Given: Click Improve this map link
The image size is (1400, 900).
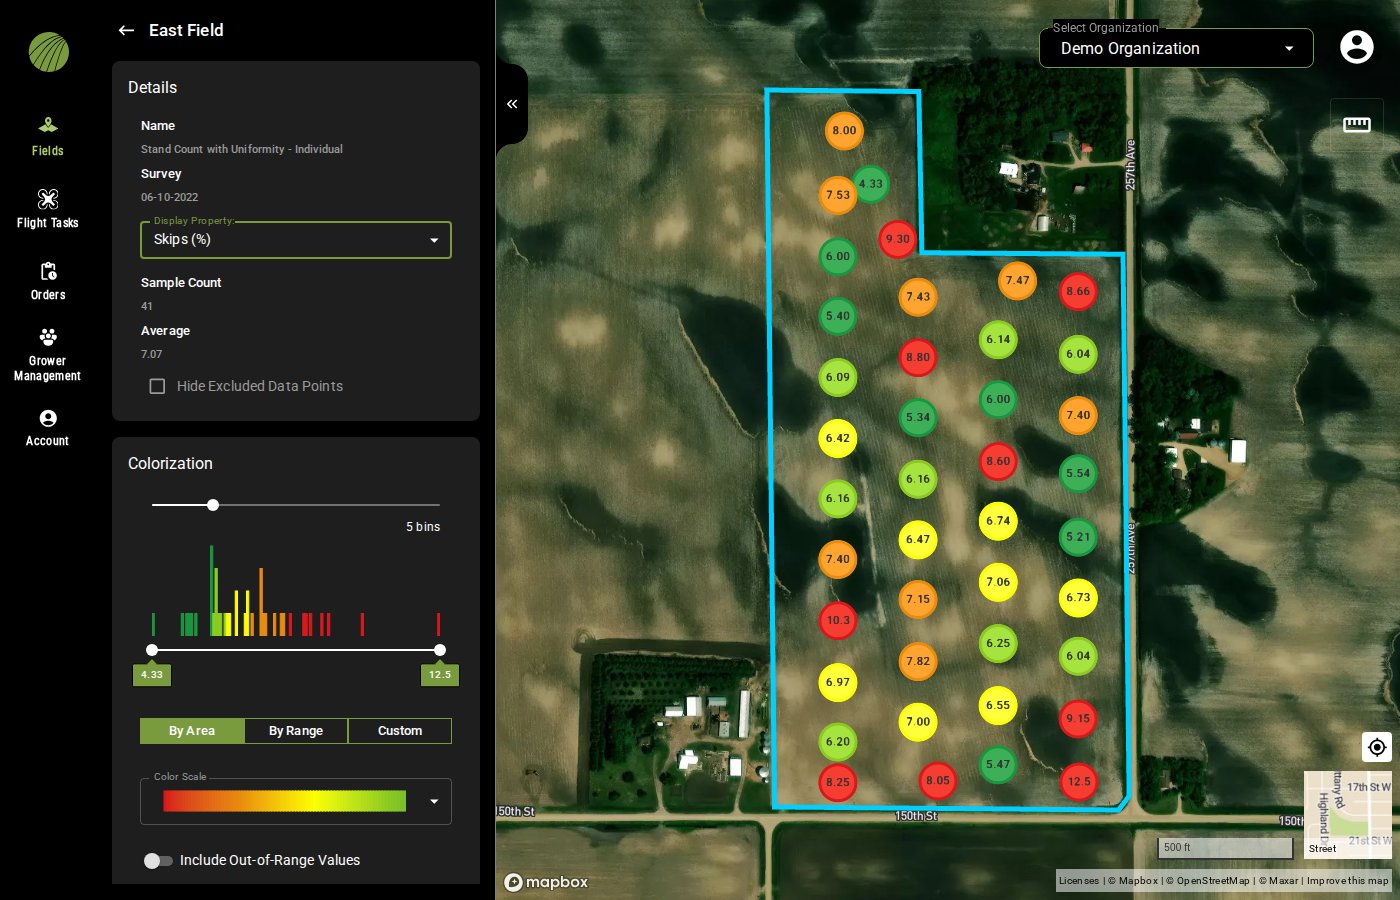Looking at the screenshot, I should point(1348,881).
